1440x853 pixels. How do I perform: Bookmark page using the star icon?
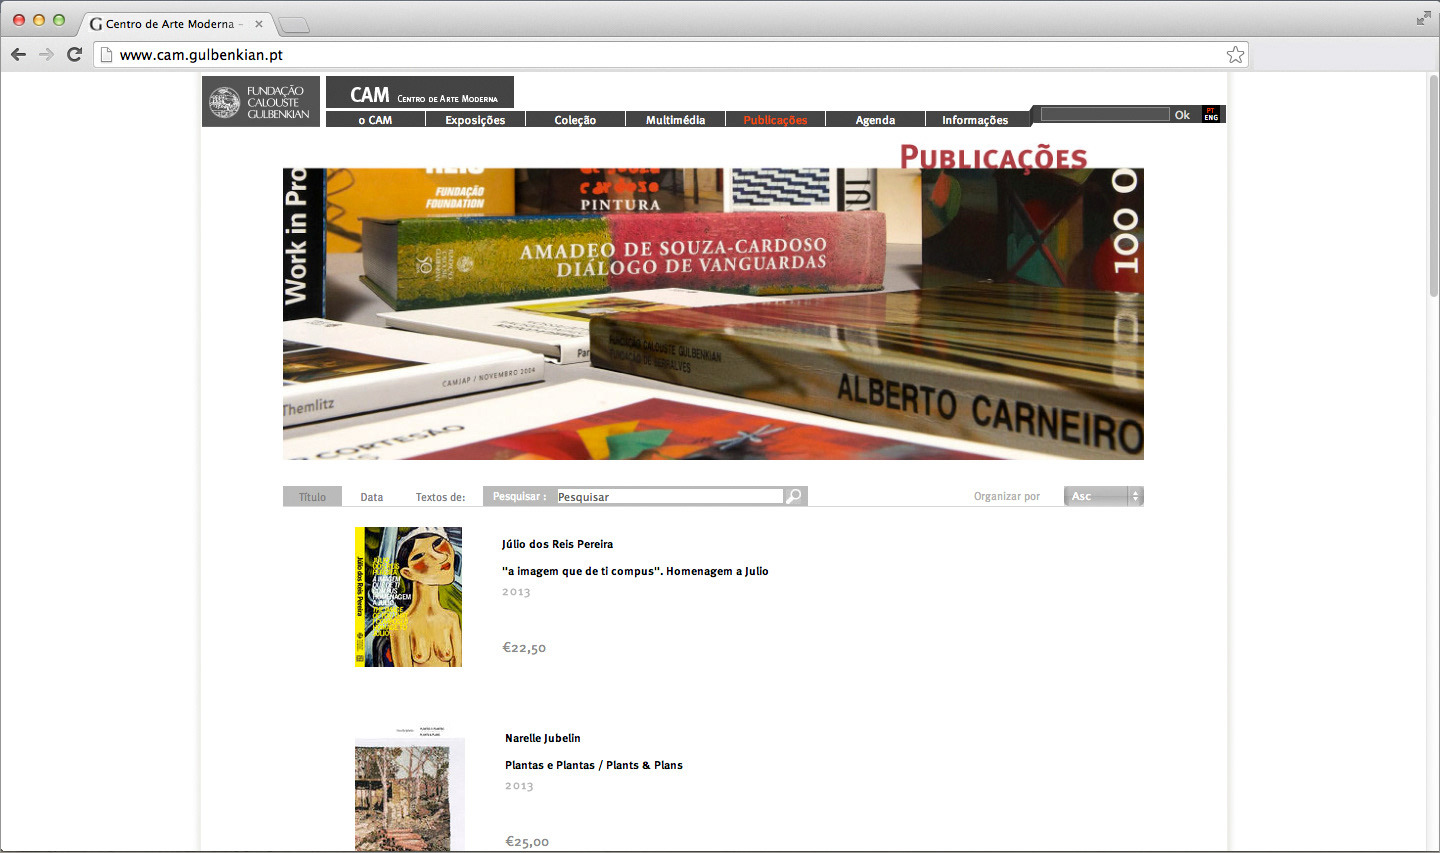point(1235,55)
